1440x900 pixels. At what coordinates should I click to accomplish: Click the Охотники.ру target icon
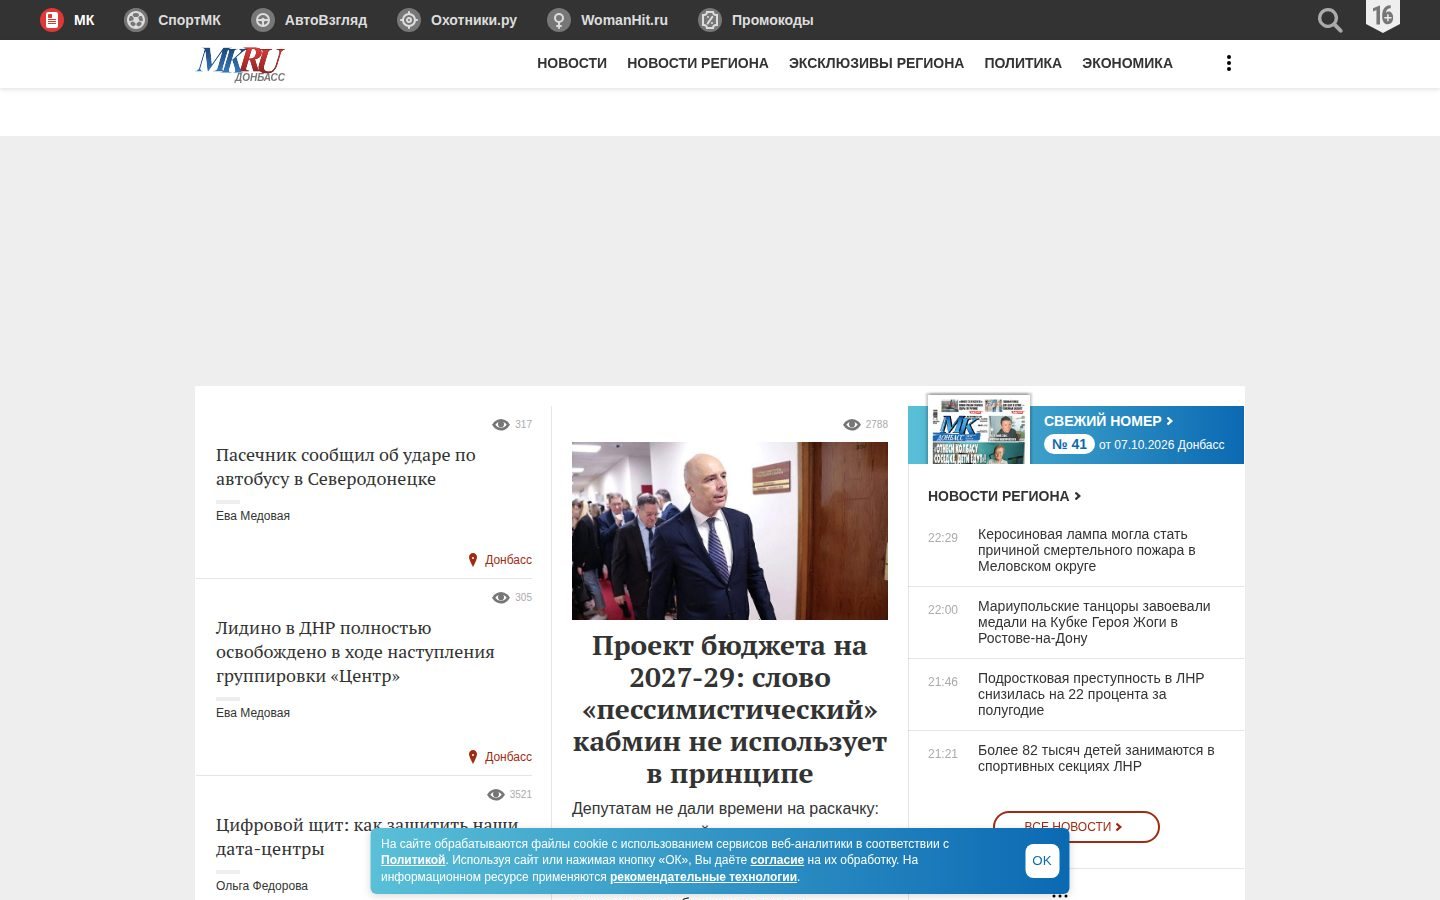[x=409, y=20]
